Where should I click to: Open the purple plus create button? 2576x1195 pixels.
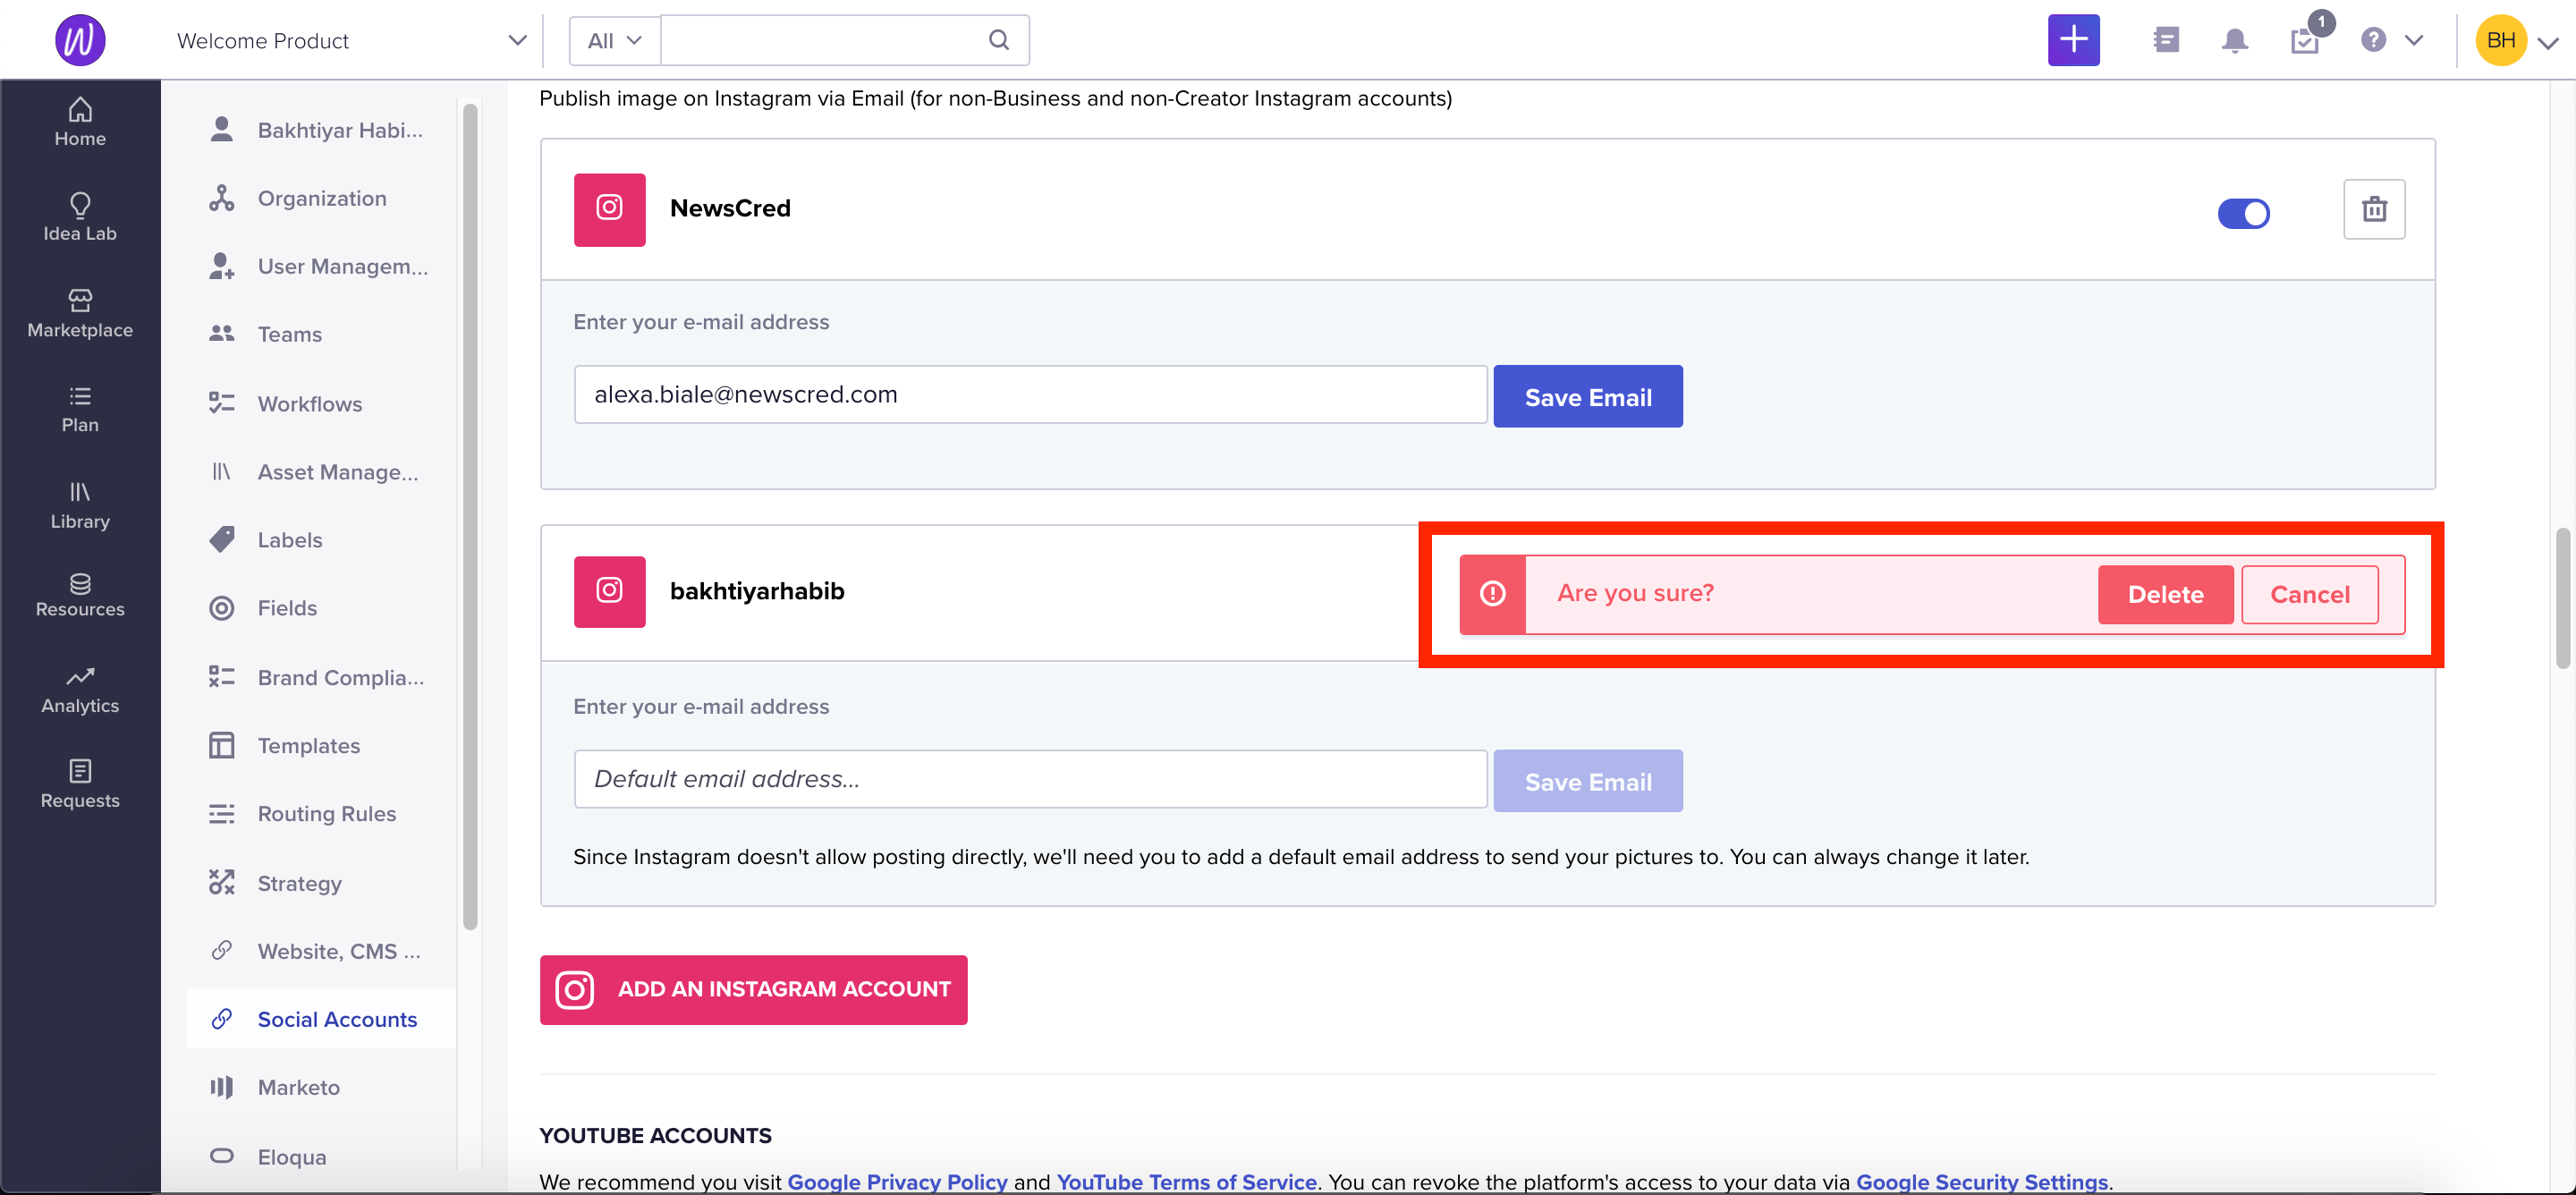[x=2073, y=40]
